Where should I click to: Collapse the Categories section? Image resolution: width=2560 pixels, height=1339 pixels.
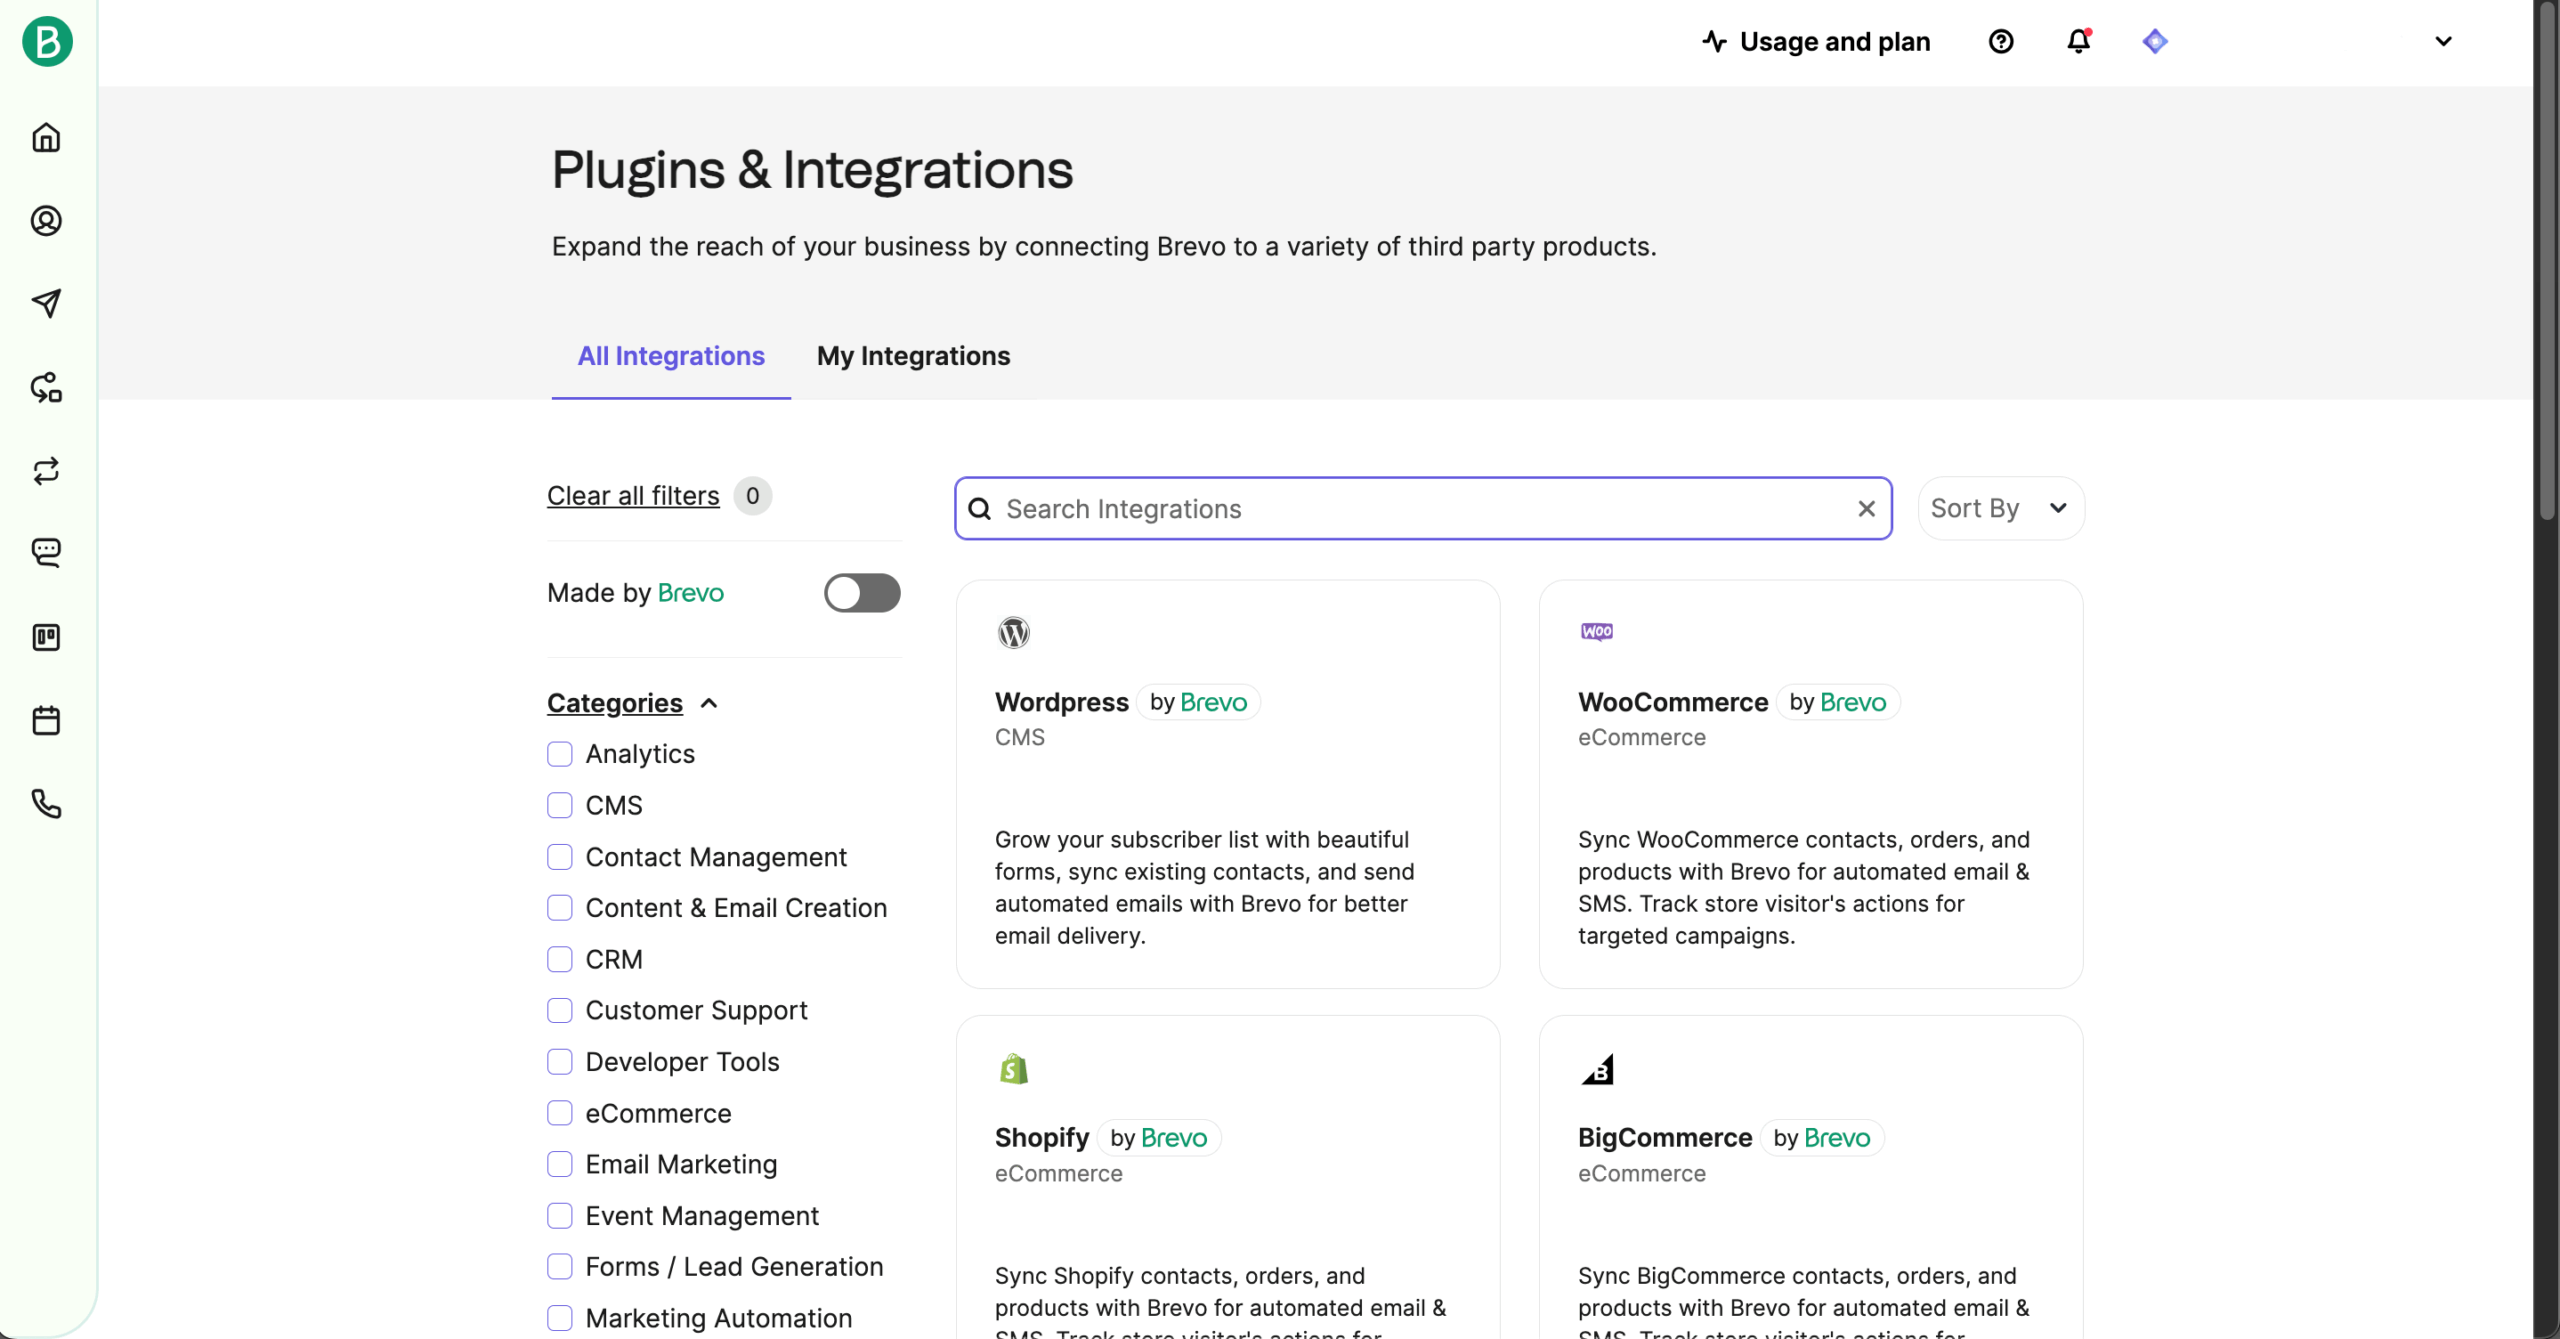(x=632, y=703)
